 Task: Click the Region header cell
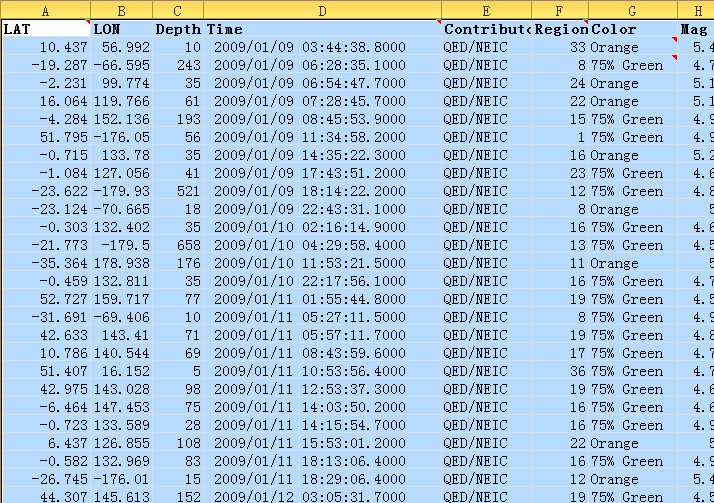coord(560,29)
